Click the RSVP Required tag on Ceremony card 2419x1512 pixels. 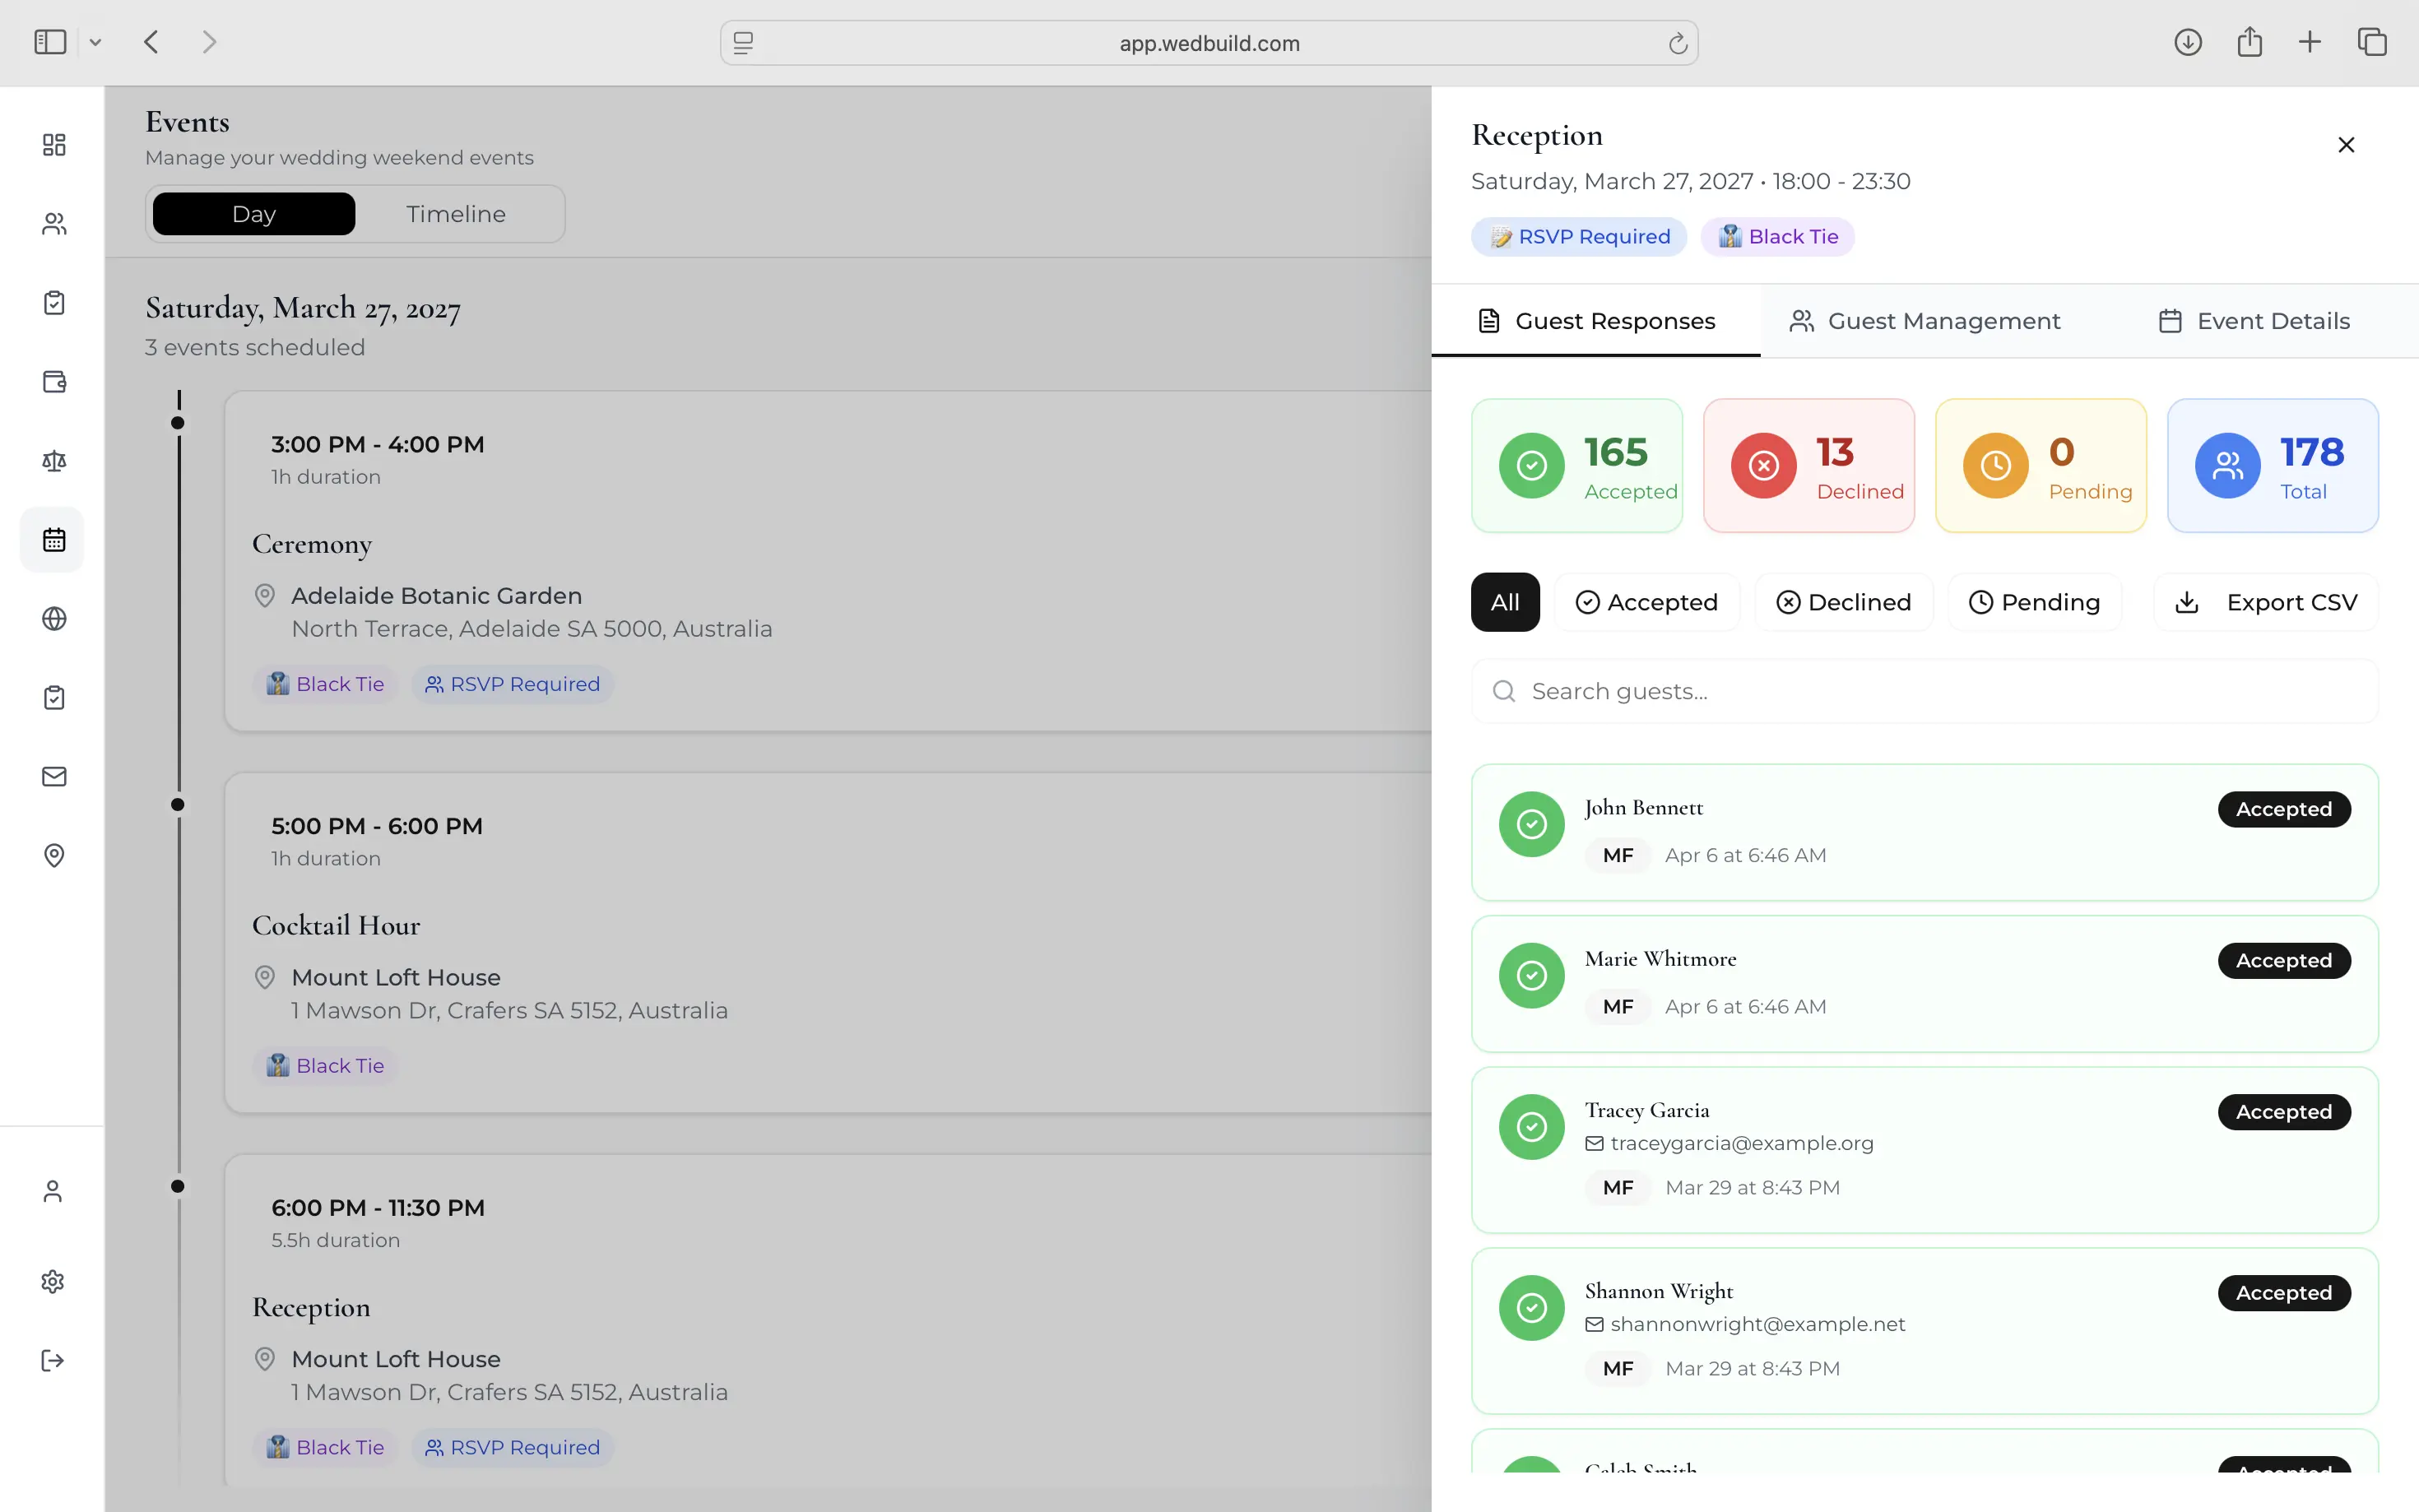tap(513, 684)
